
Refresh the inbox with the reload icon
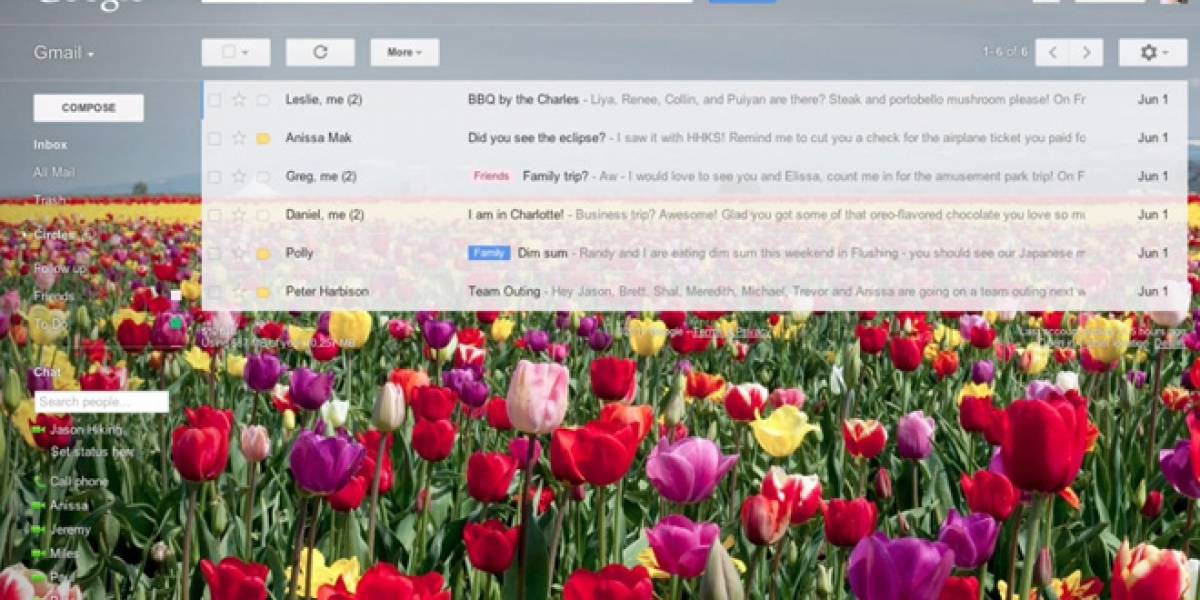click(x=320, y=52)
